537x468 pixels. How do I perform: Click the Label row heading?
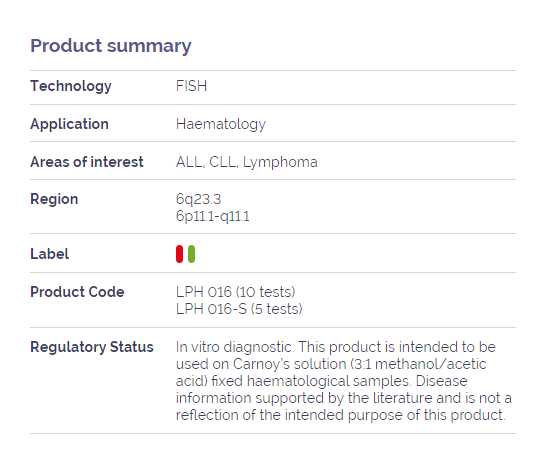tap(50, 254)
